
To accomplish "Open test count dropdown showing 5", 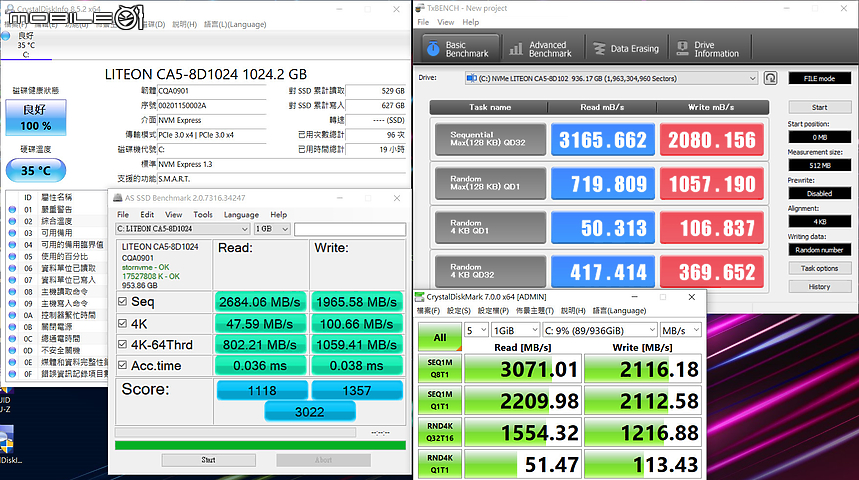I will [476, 330].
